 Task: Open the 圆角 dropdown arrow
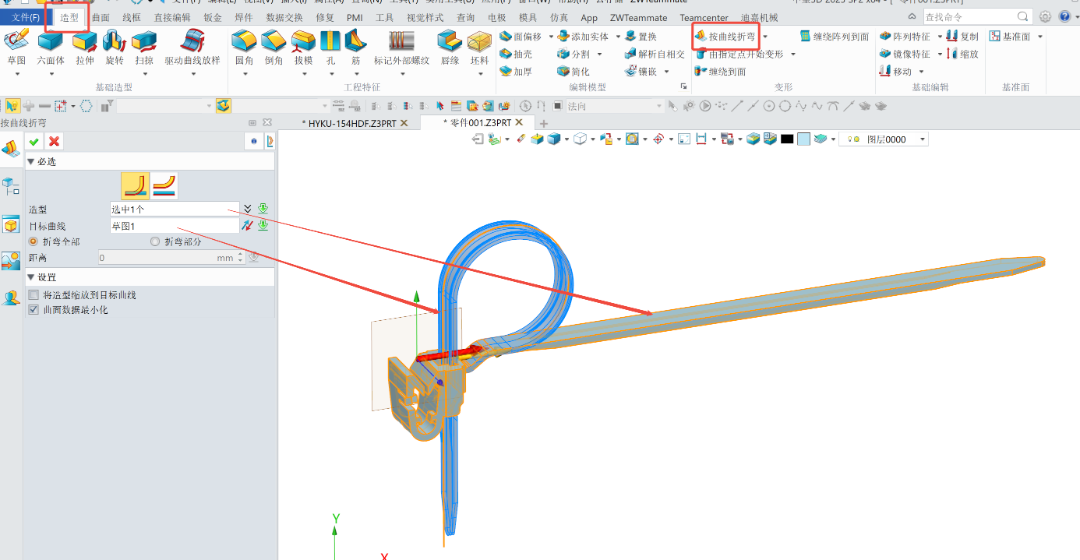click(x=245, y=74)
